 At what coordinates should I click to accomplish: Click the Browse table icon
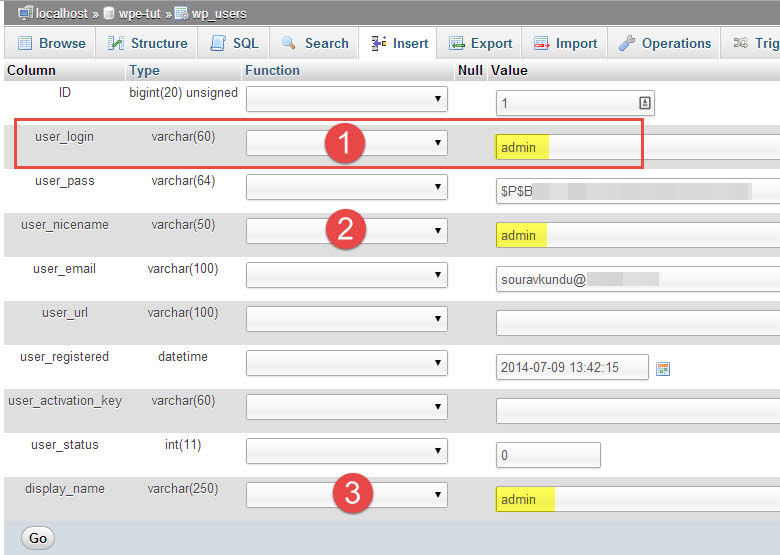[x=25, y=43]
